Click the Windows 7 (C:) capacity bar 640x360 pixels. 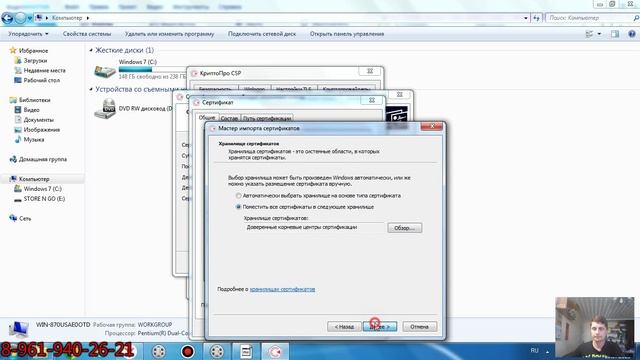pyautogui.click(x=152, y=69)
